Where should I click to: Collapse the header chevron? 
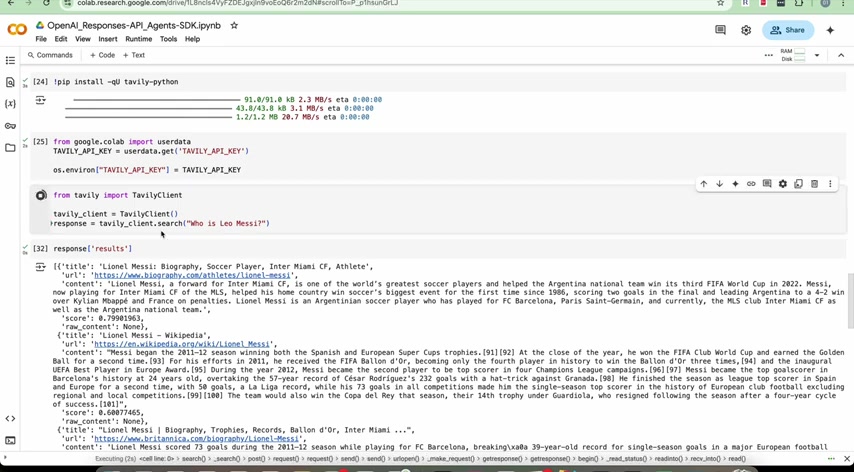(x=841, y=55)
